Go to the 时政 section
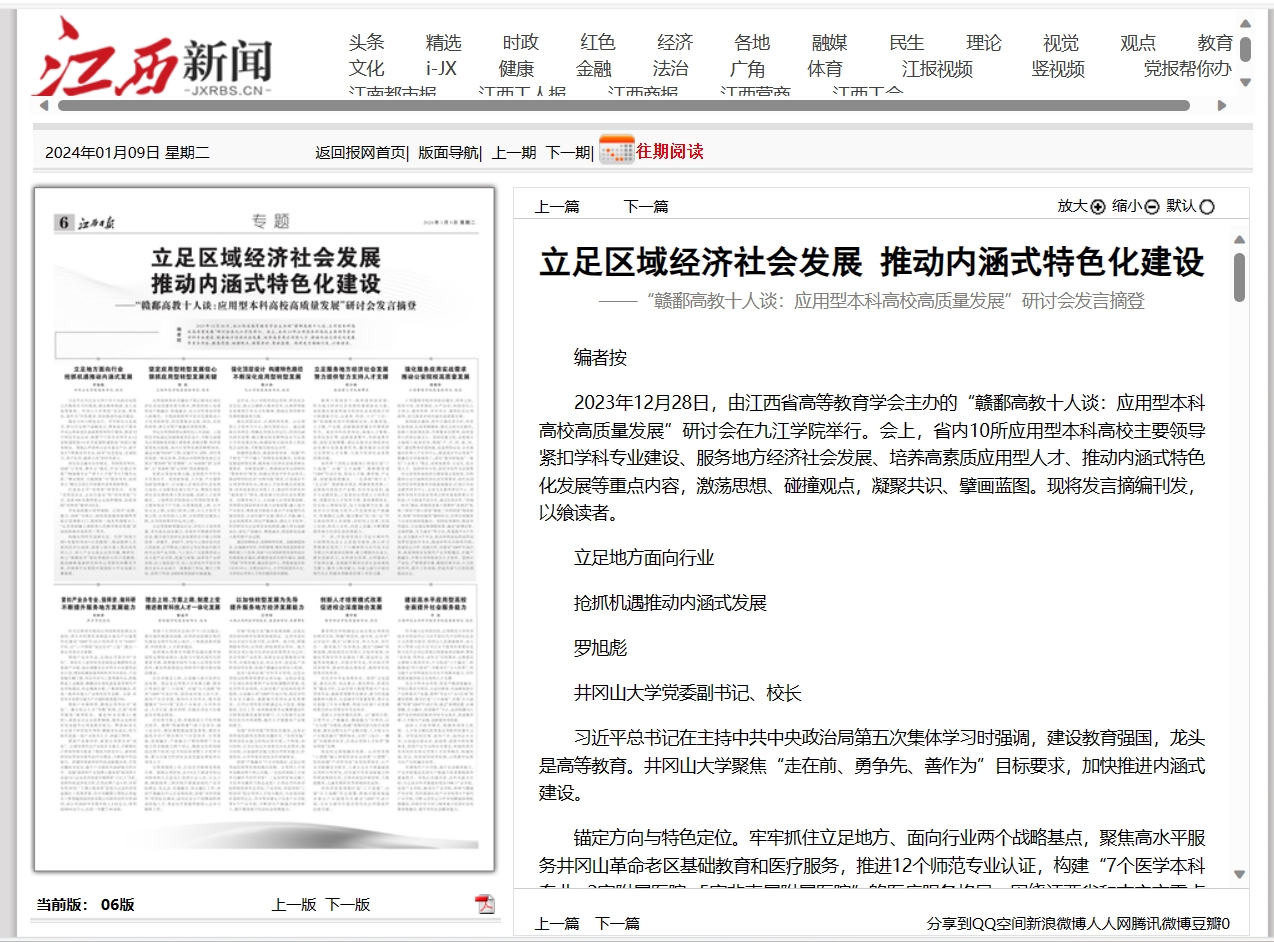 pos(521,43)
